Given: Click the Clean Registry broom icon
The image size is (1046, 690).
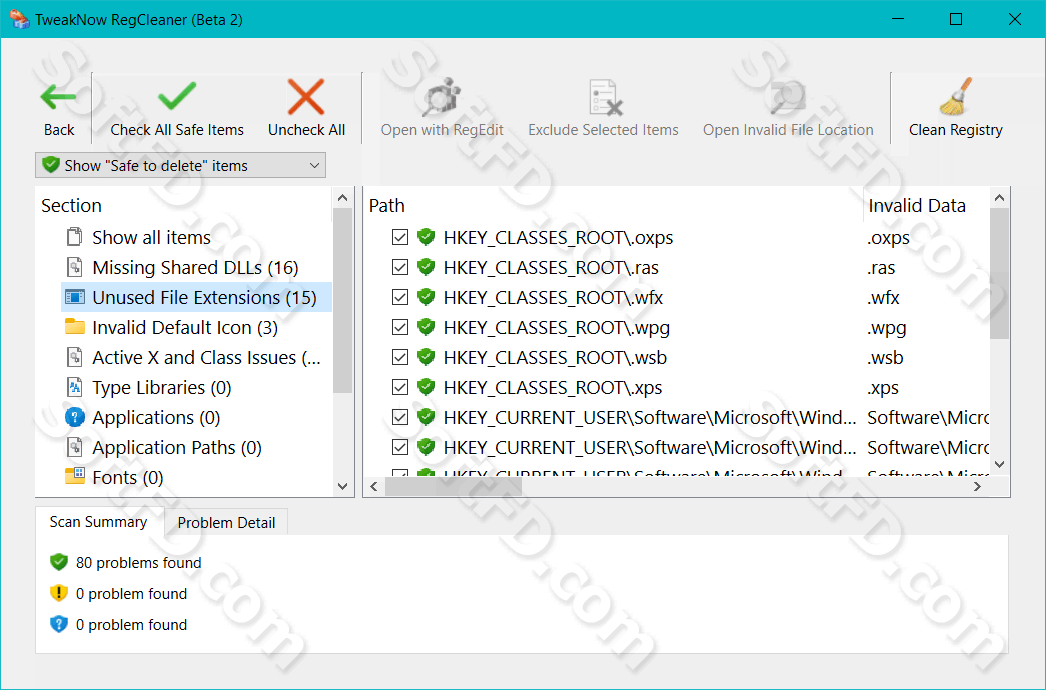Looking at the screenshot, I should [957, 97].
